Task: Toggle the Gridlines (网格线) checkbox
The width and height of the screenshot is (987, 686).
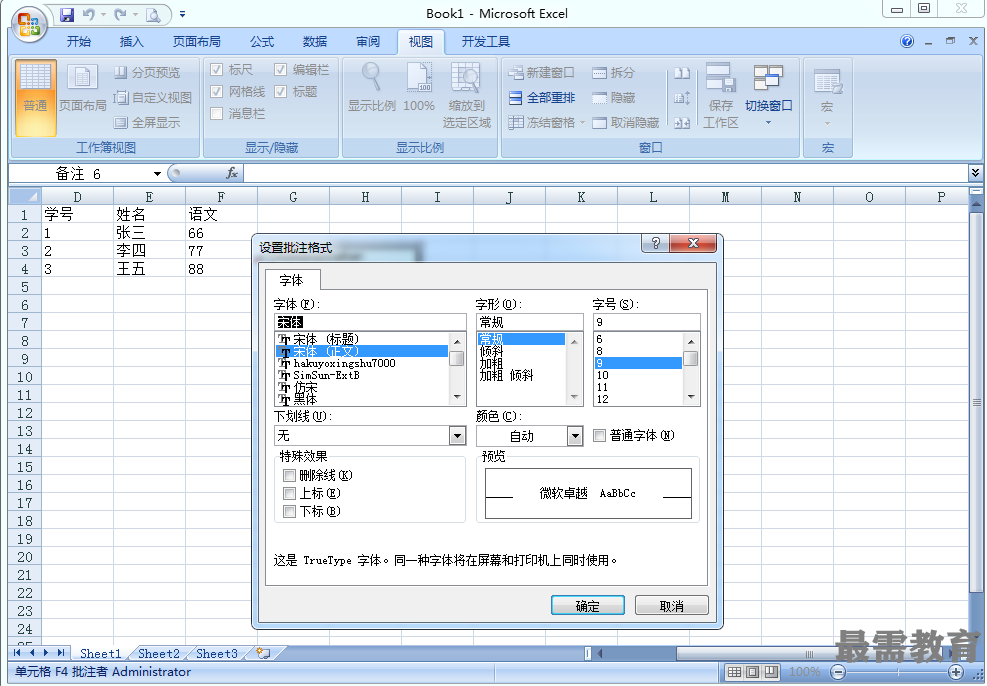Action: pyautogui.click(x=217, y=91)
